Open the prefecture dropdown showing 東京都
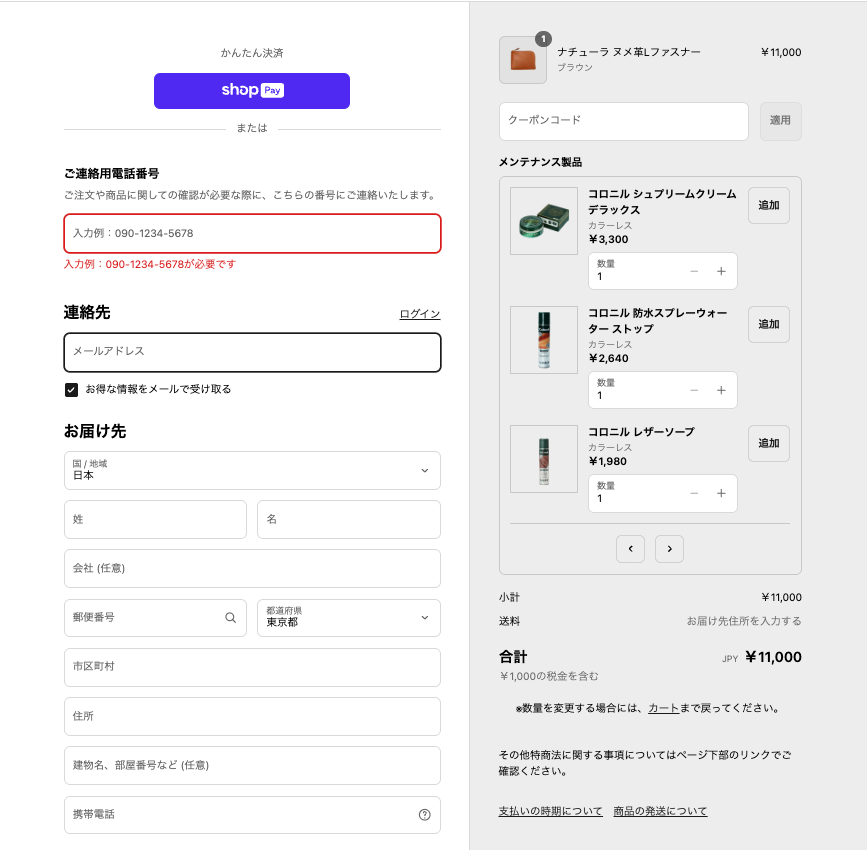Screen dimensions: 867x850 click(348, 618)
